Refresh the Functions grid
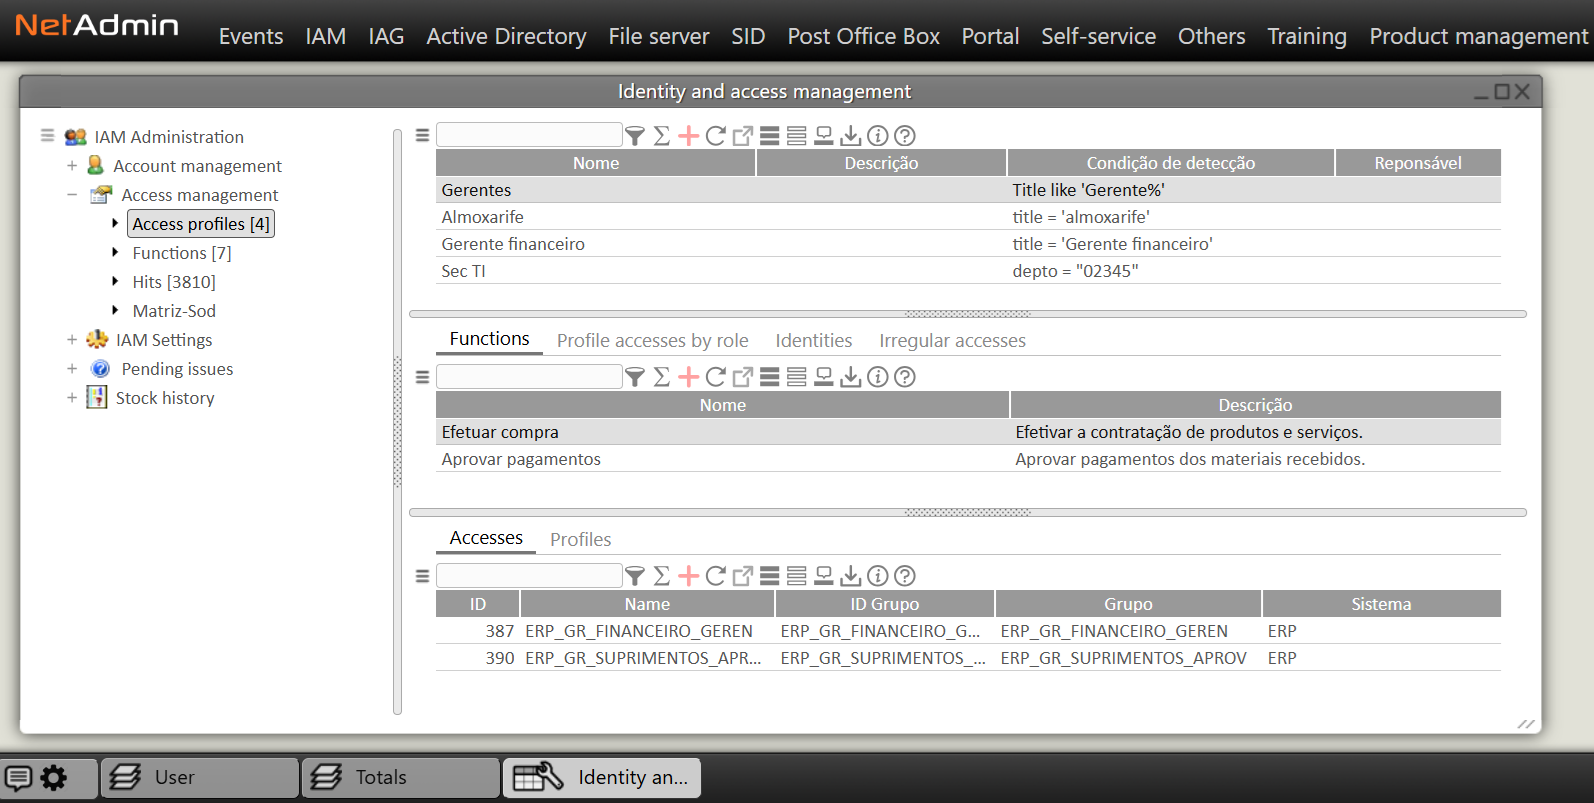The height and width of the screenshot is (803, 1594). pyautogui.click(x=716, y=376)
